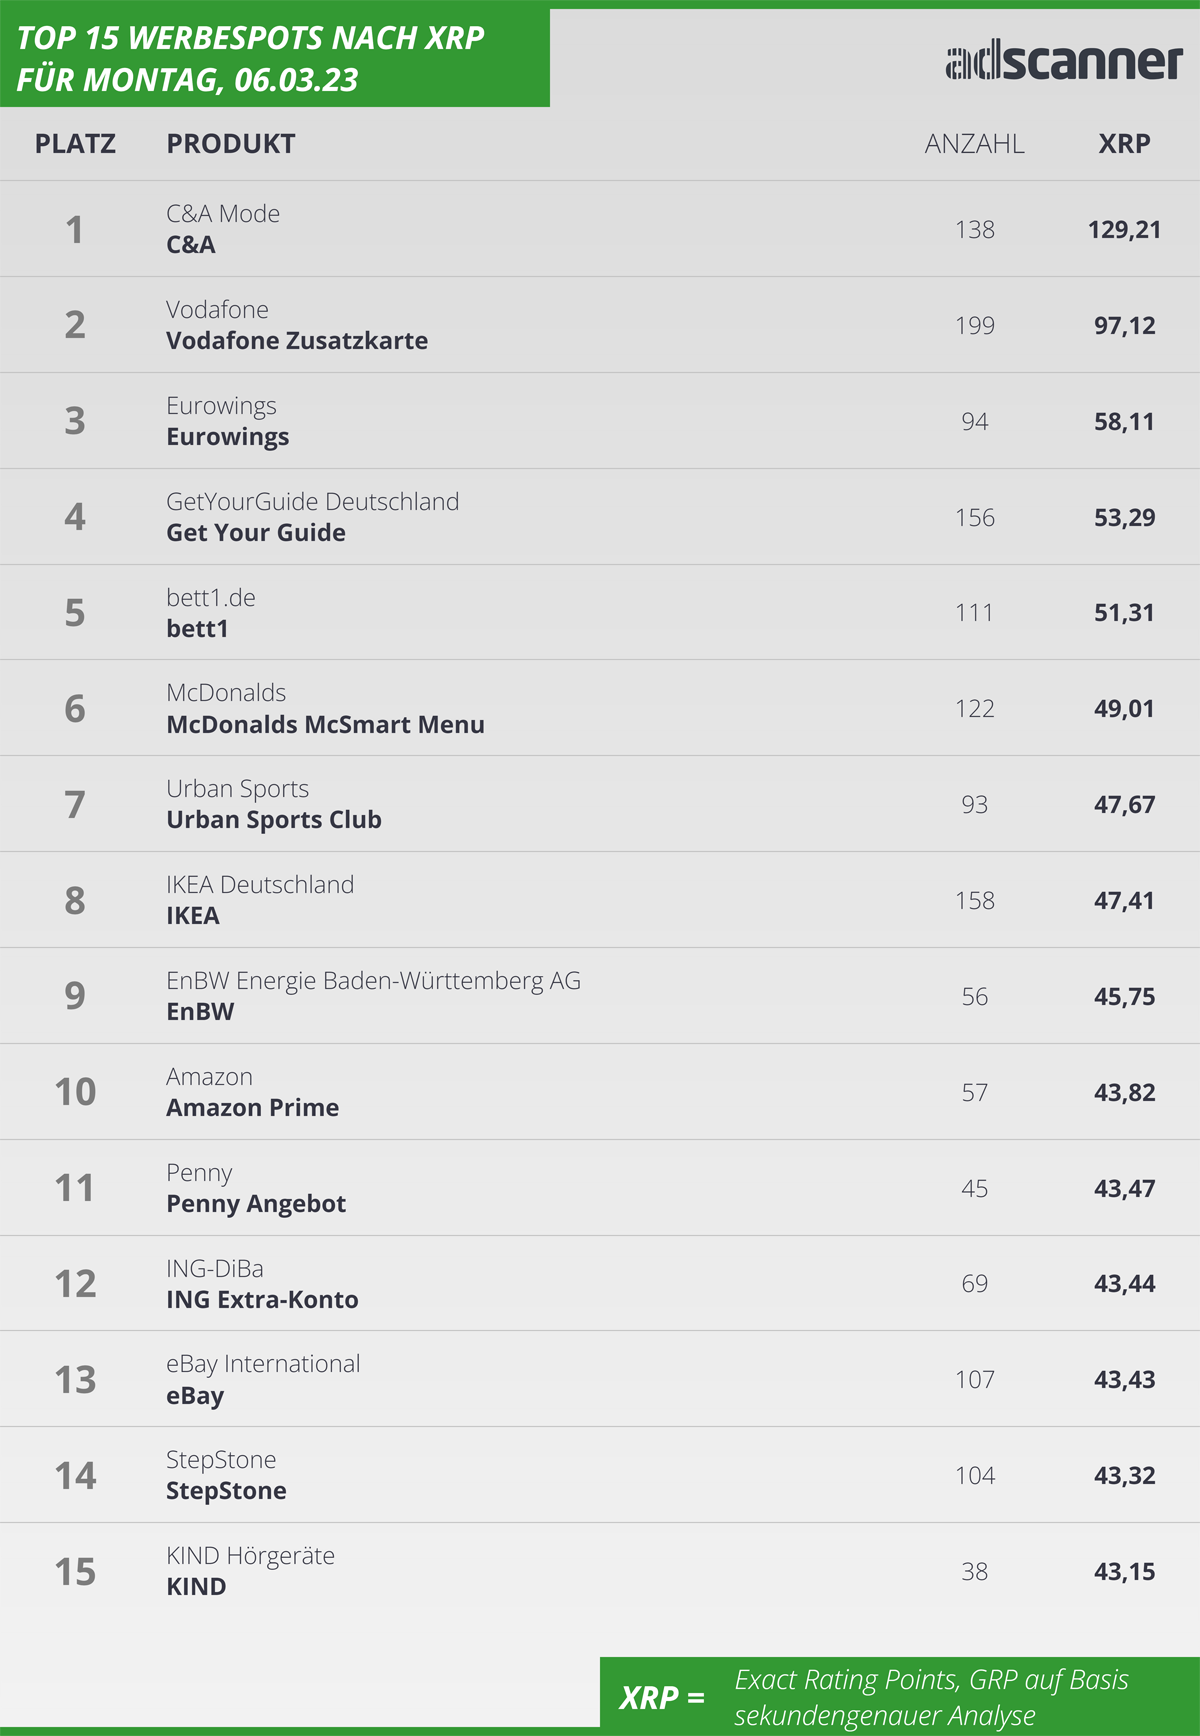Select the IKEA product name
This screenshot has width=1200, height=1736.
point(193,916)
